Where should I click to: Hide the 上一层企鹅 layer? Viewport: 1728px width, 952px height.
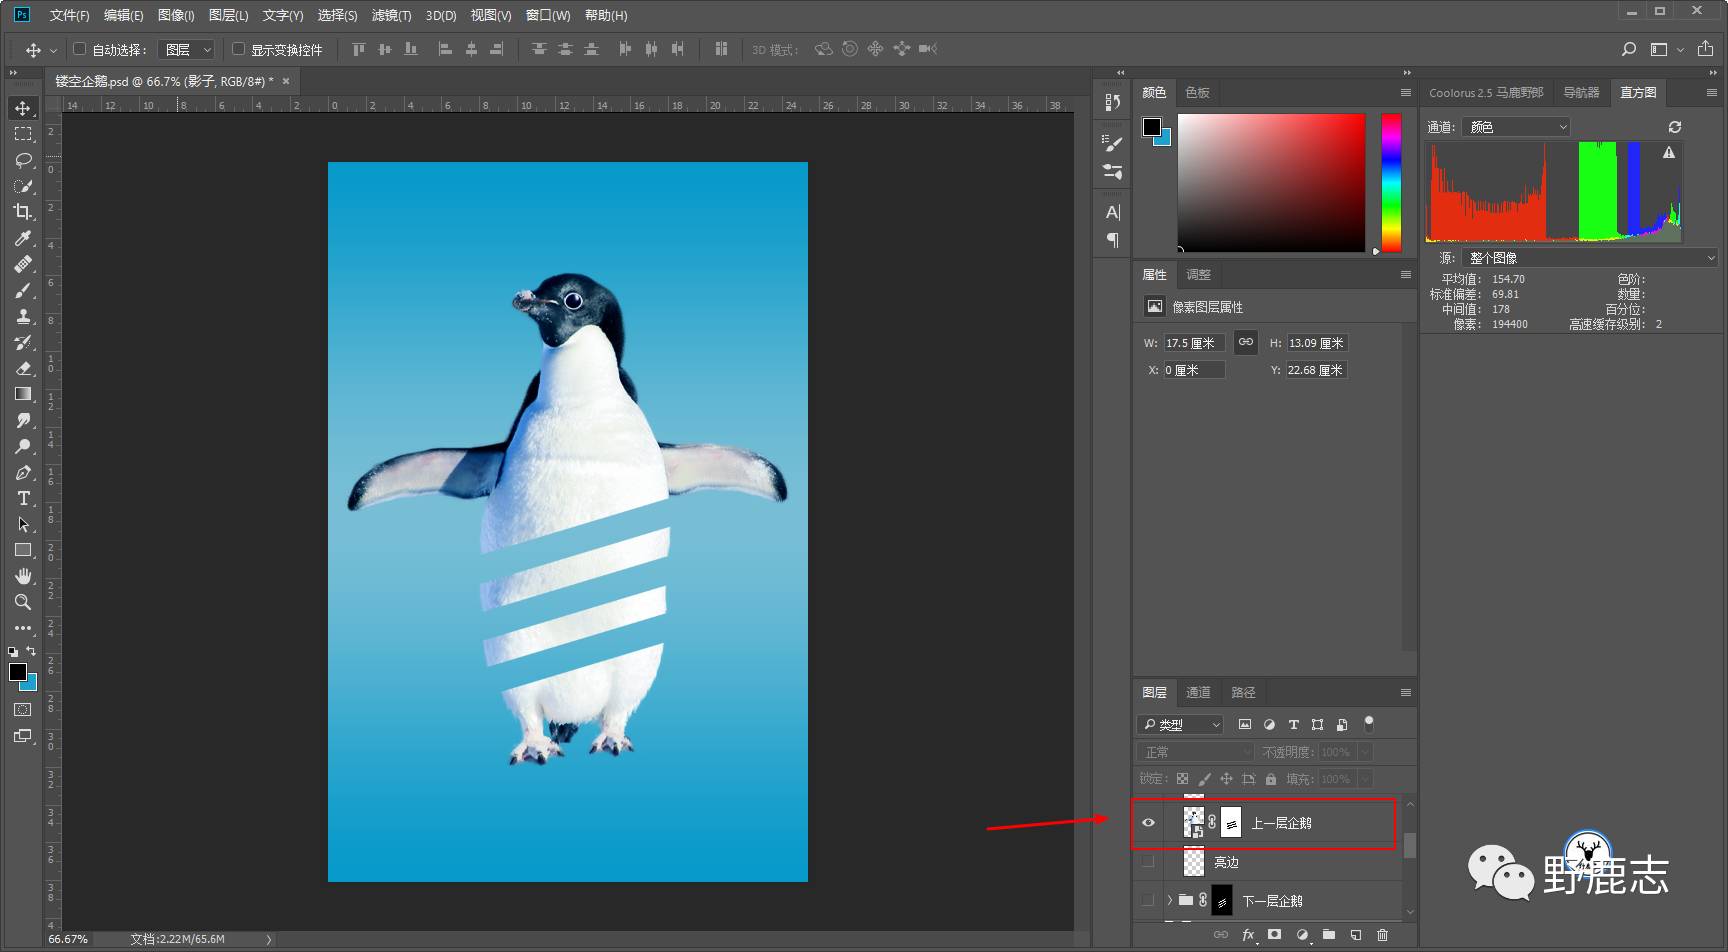[1148, 823]
